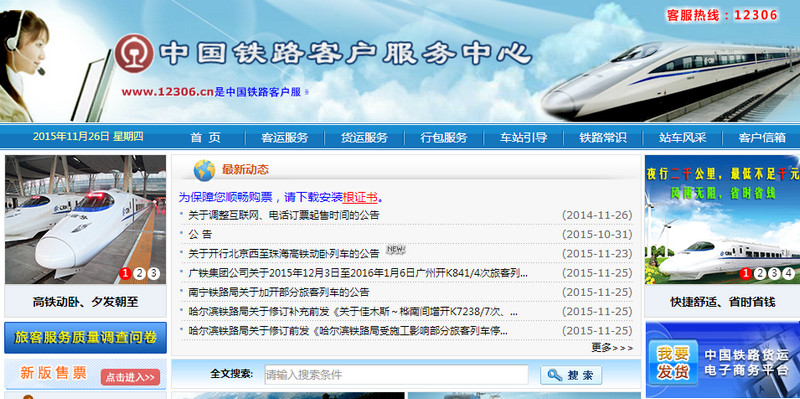The image size is (800, 399).
Task: Open 哈尔滨铁路局受施工影响部分旅客列车停 notice
Action: [x=348, y=331]
